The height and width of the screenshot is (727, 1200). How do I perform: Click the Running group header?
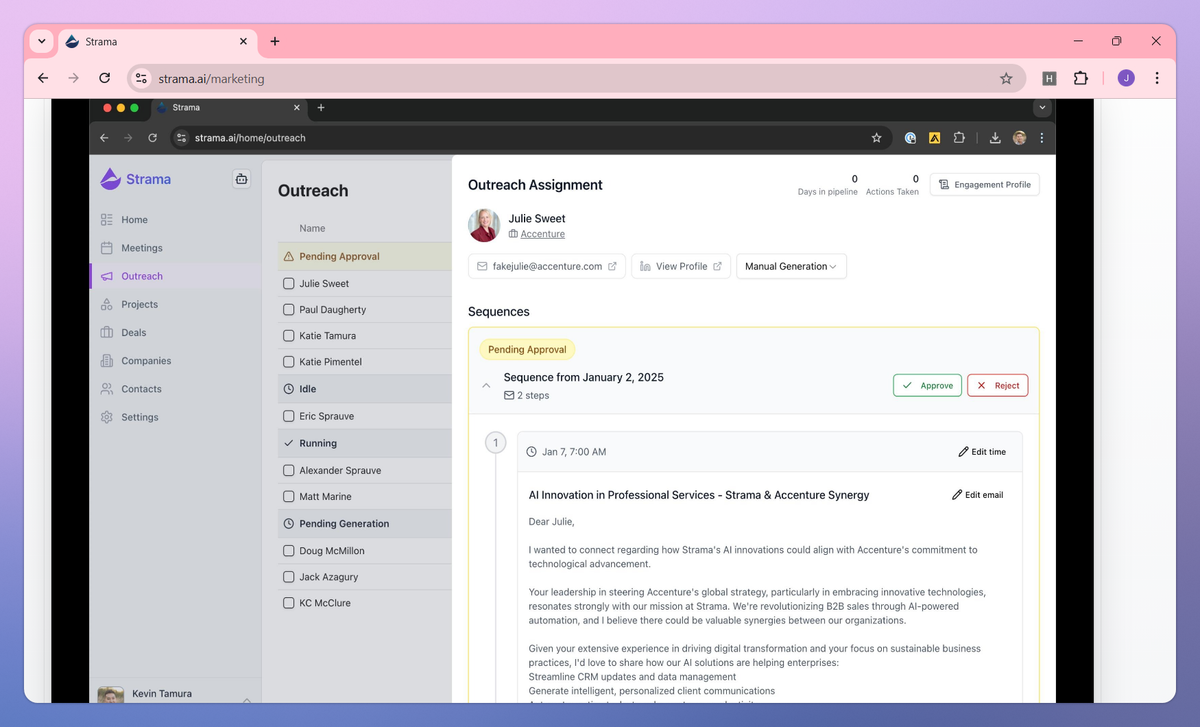pos(365,443)
